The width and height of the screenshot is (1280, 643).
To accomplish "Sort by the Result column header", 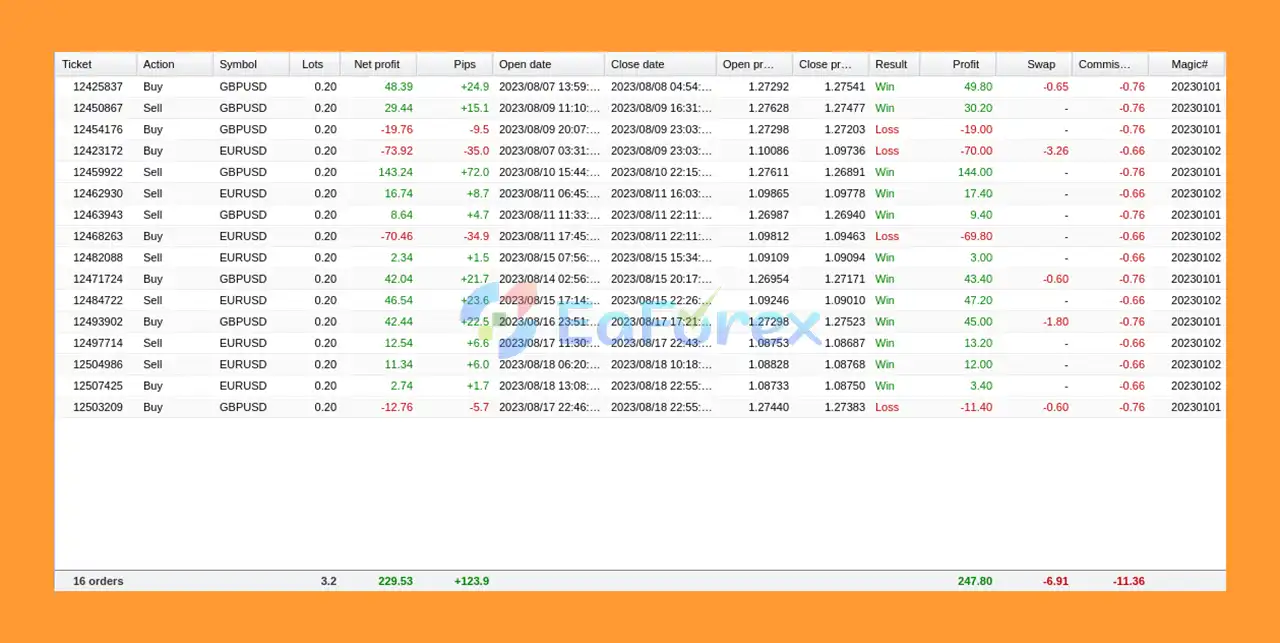I will [x=891, y=64].
